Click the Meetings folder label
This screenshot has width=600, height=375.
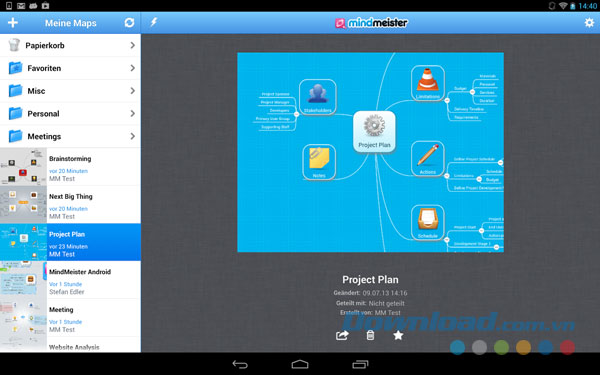[44, 137]
